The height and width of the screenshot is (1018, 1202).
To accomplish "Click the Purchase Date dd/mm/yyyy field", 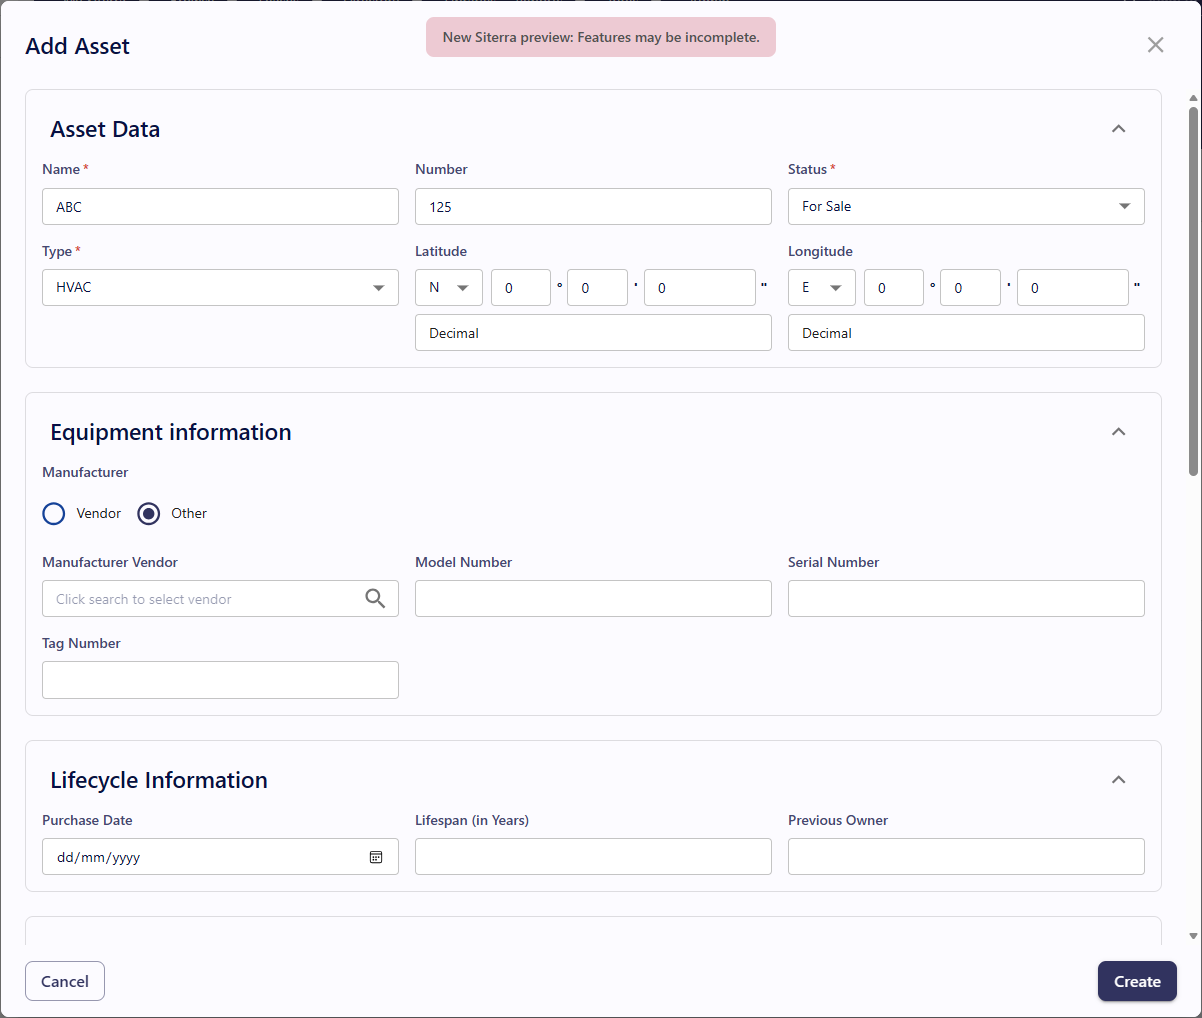I will [220, 857].
